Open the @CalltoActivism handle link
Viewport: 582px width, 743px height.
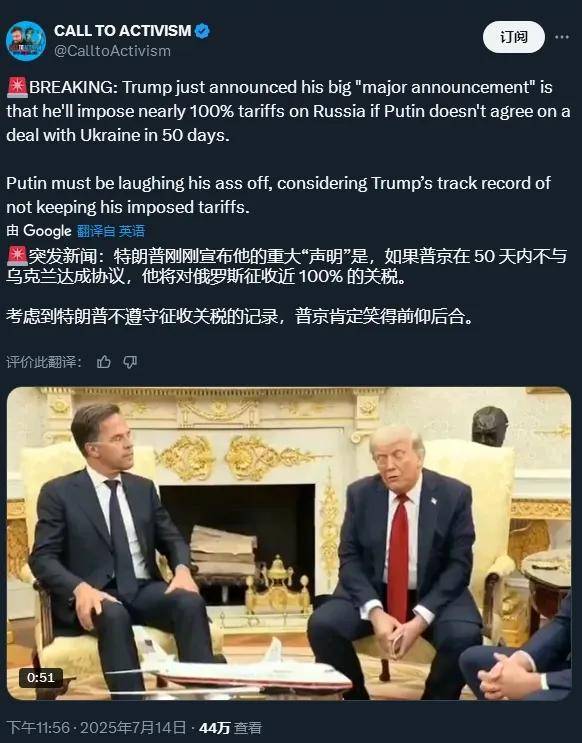(x=112, y=51)
